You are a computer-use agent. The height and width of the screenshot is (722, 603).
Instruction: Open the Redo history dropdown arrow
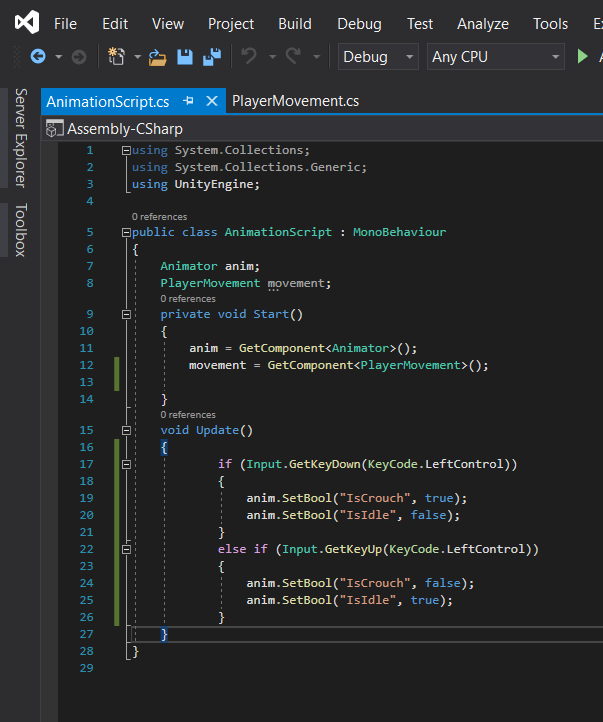[317, 57]
